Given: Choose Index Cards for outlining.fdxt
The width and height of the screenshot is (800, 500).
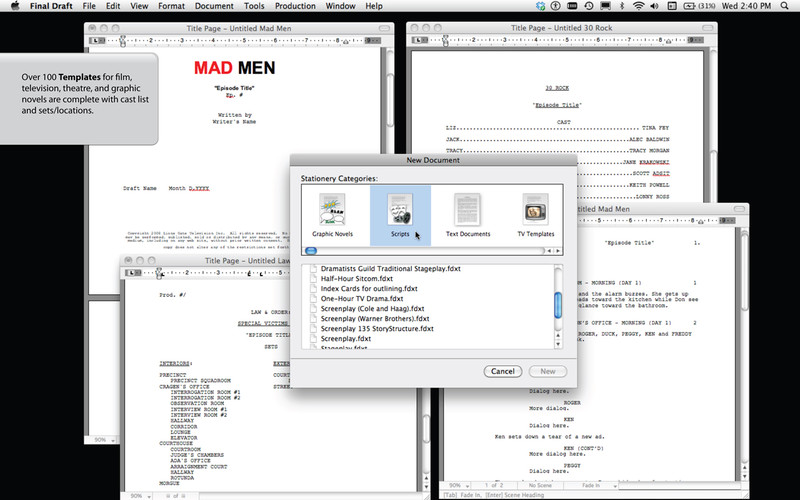Looking at the screenshot, I should click(369, 288).
